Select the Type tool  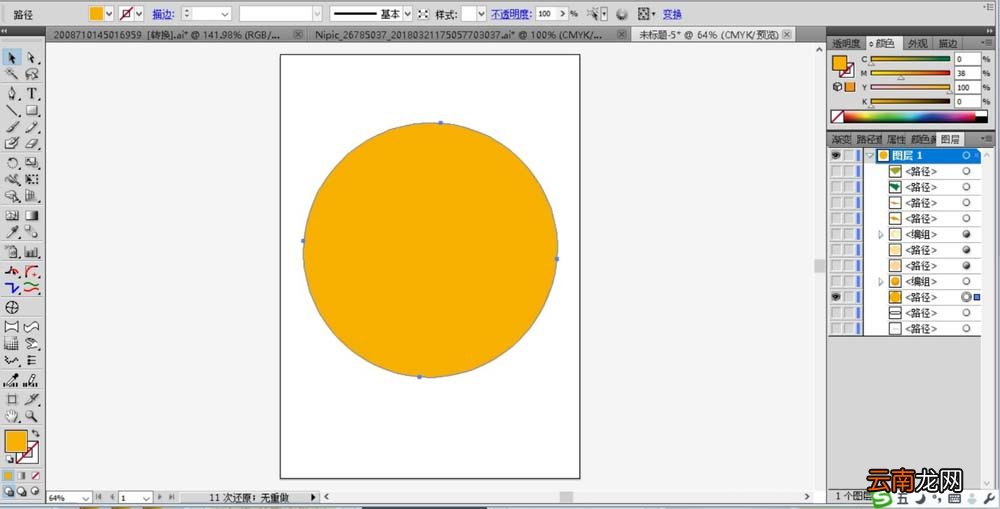click(x=32, y=94)
